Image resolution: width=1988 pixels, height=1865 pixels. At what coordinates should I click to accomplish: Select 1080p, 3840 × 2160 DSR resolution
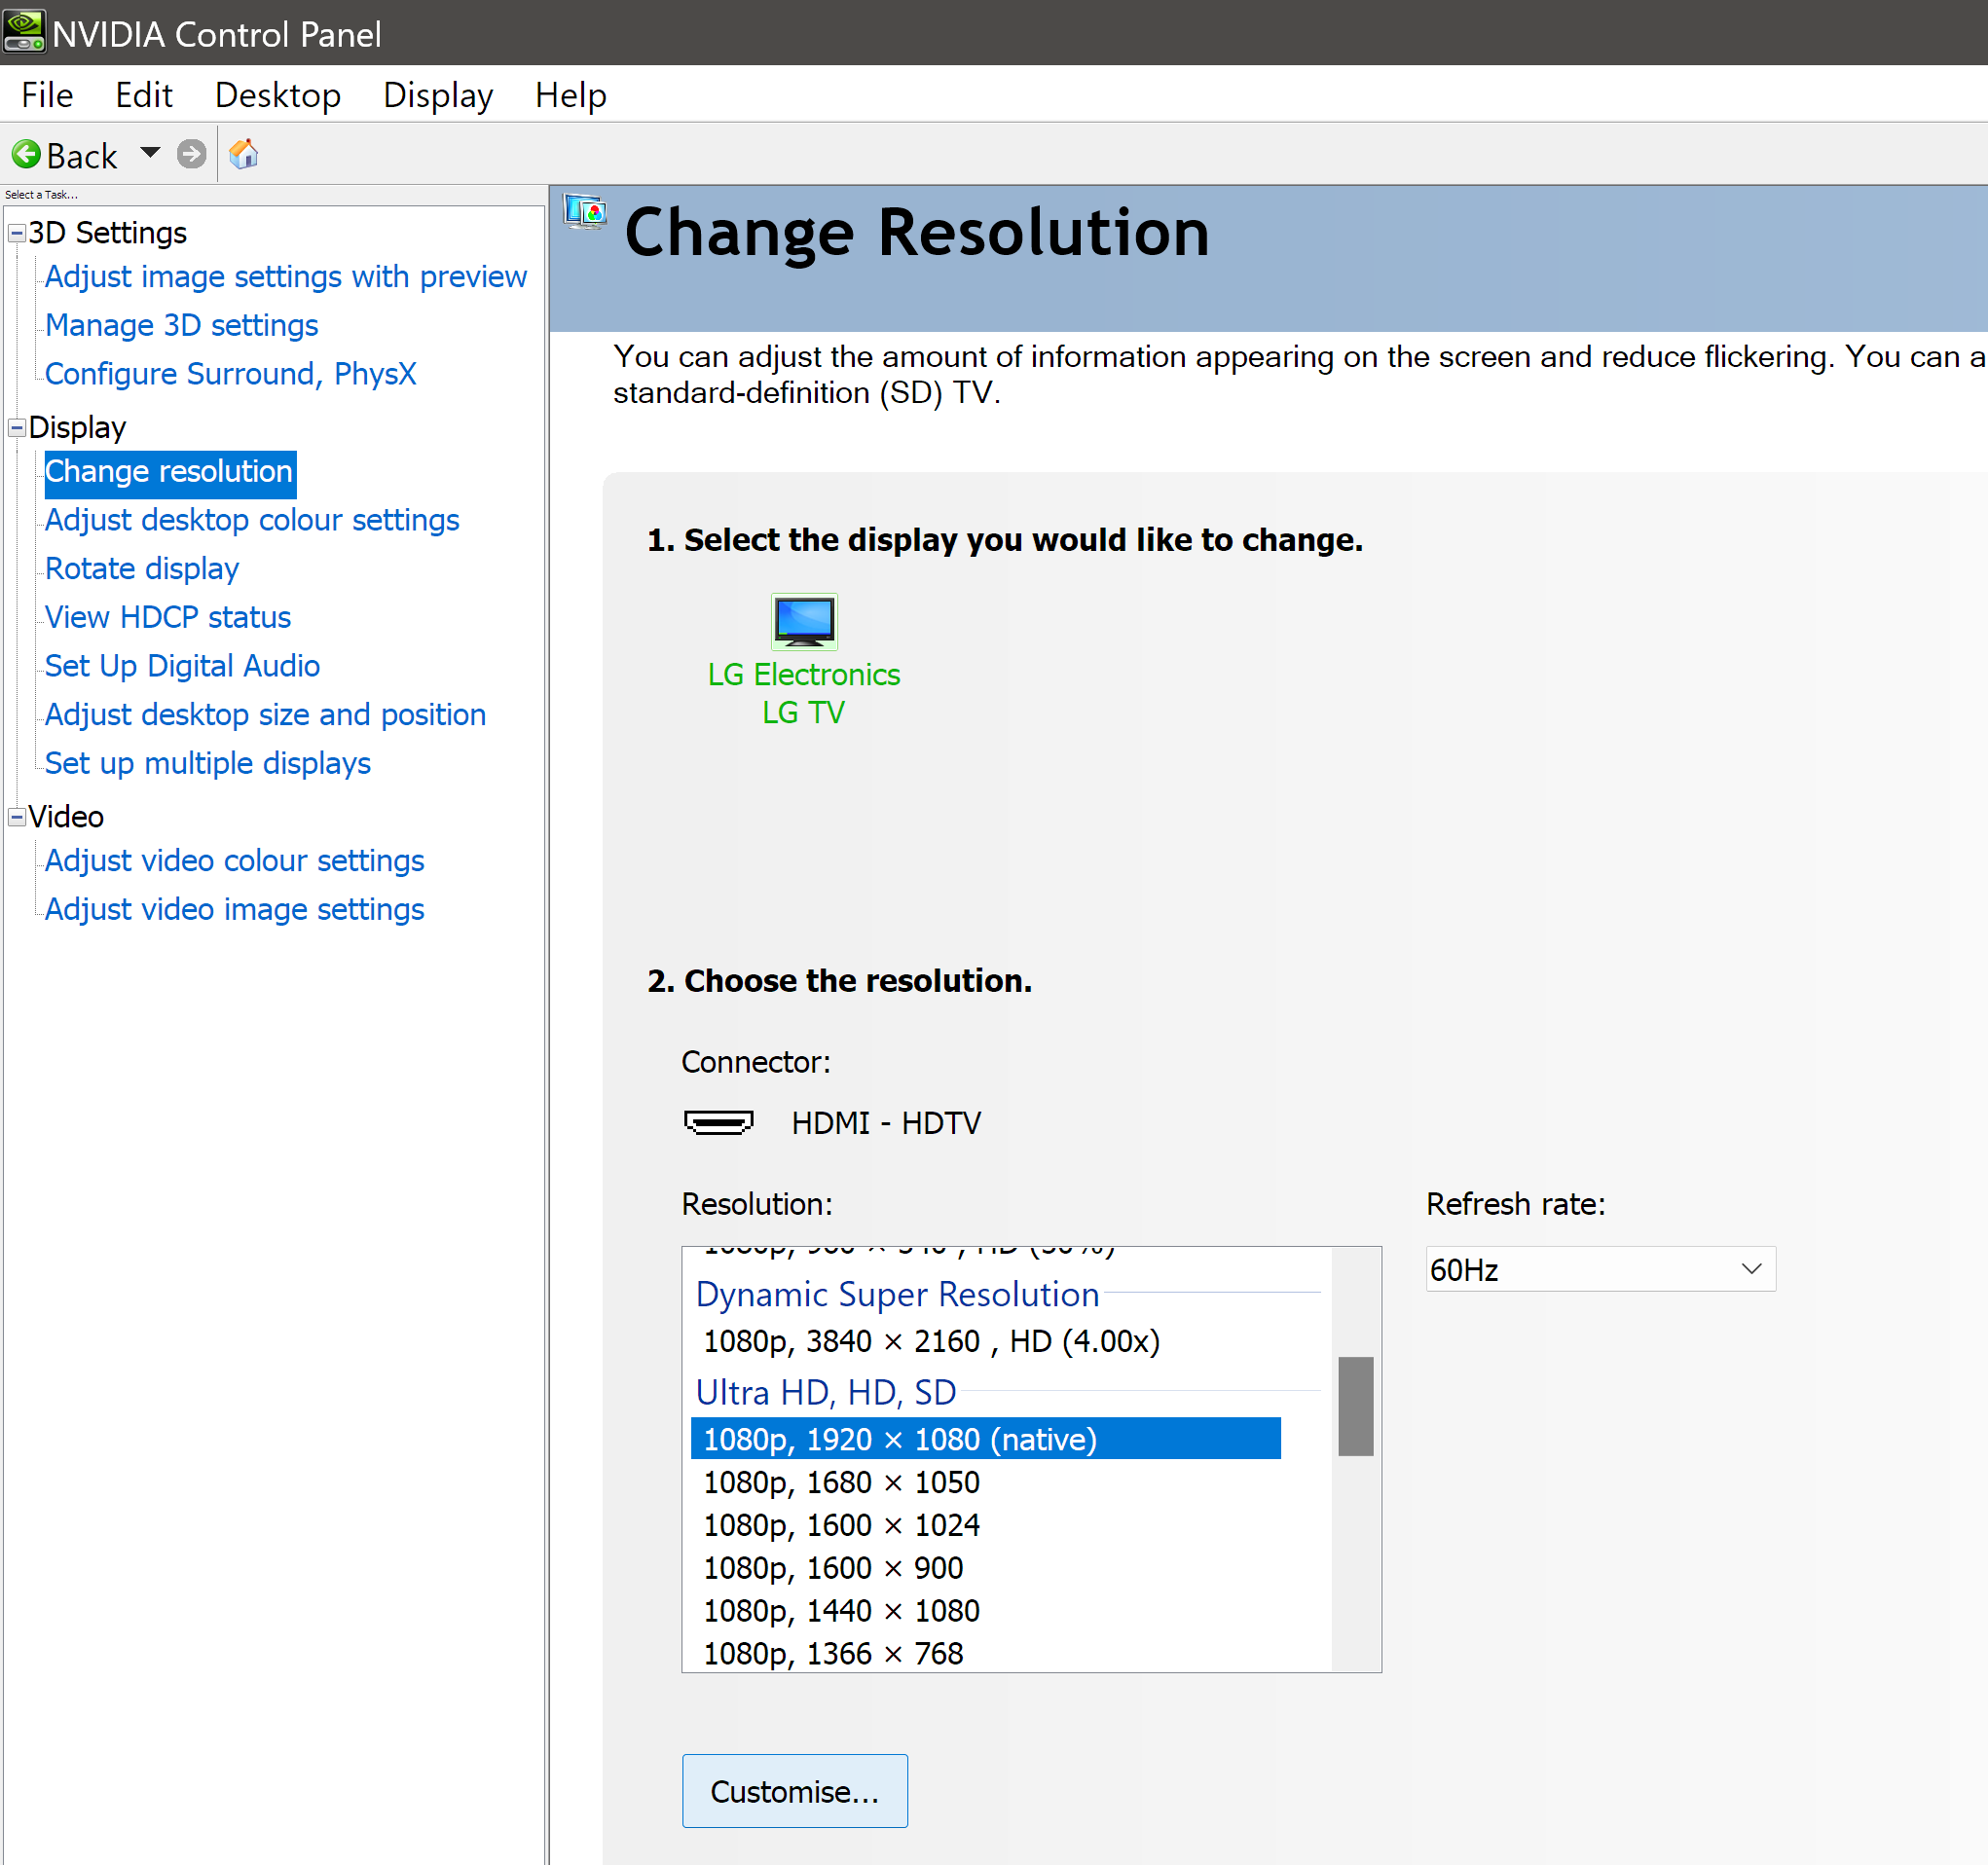pyautogui.click(x=931, y=1341)
